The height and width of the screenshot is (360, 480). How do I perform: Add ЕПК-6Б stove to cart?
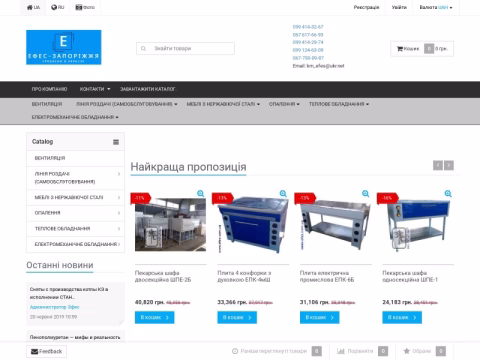click(x=320, y=317)
